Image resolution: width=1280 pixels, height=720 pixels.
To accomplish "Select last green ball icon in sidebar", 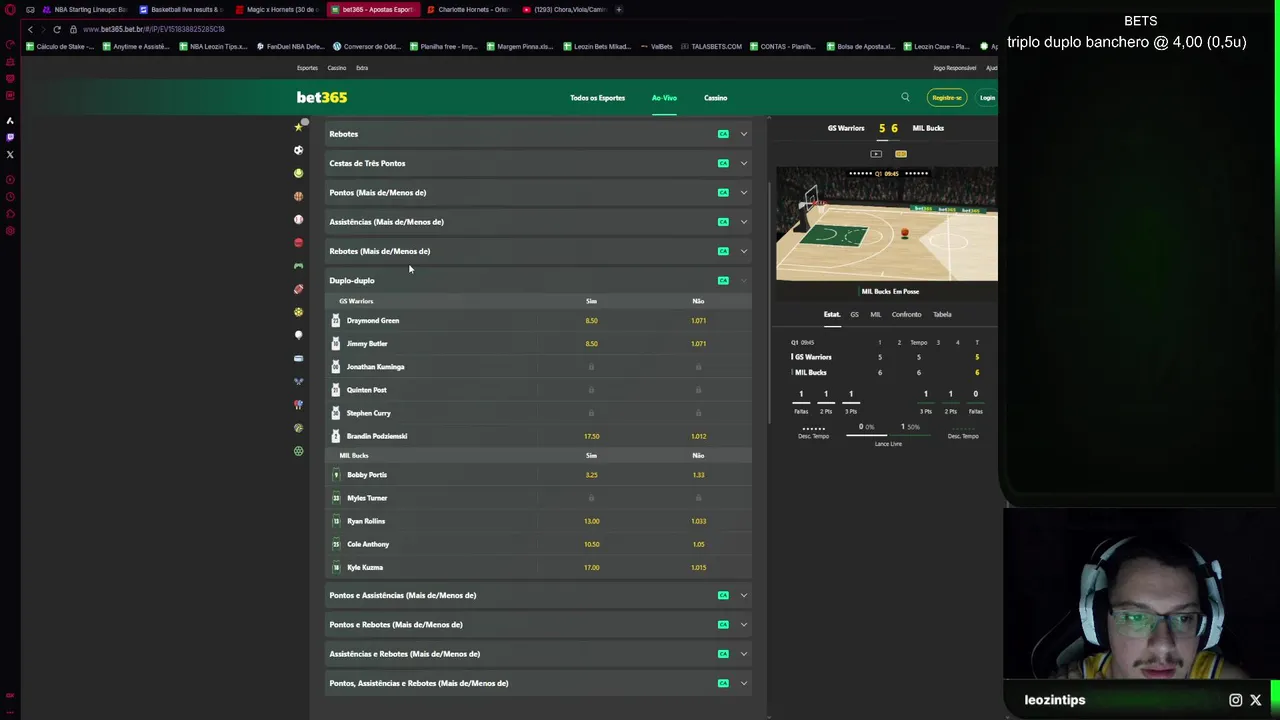I will 298,451.
